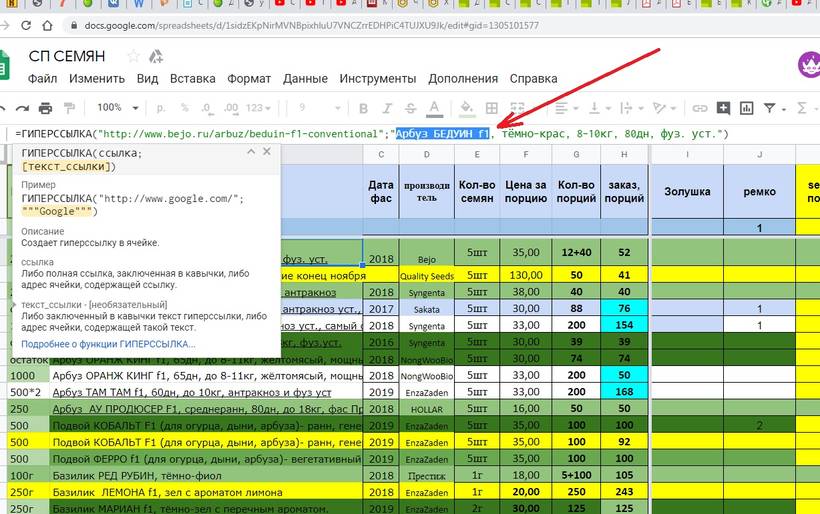Click inside the formula bar text
820x514 pixels.
pos(371,134)
